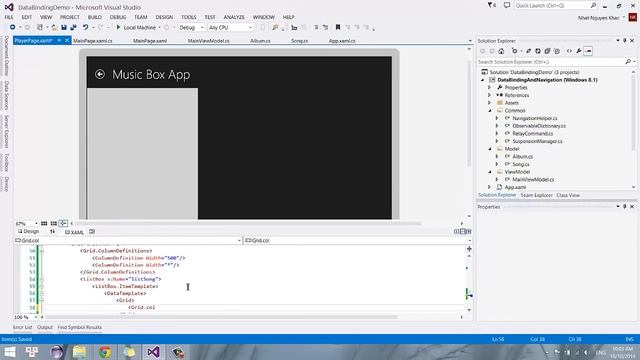This screenshot has width=640, height=360.
Task: Select the vertical split view icon
Action: (x=456, y=231)
